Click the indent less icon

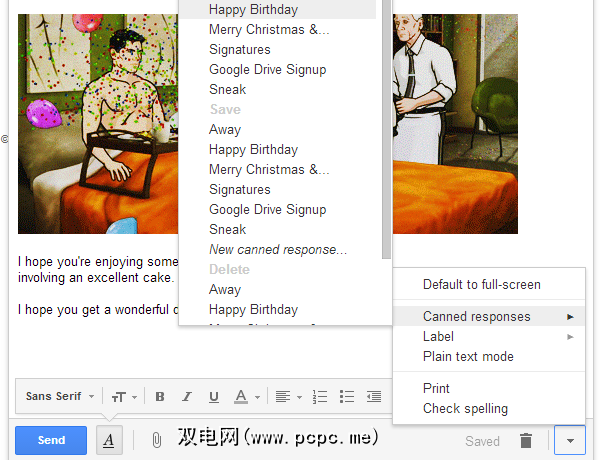[374, 396]
